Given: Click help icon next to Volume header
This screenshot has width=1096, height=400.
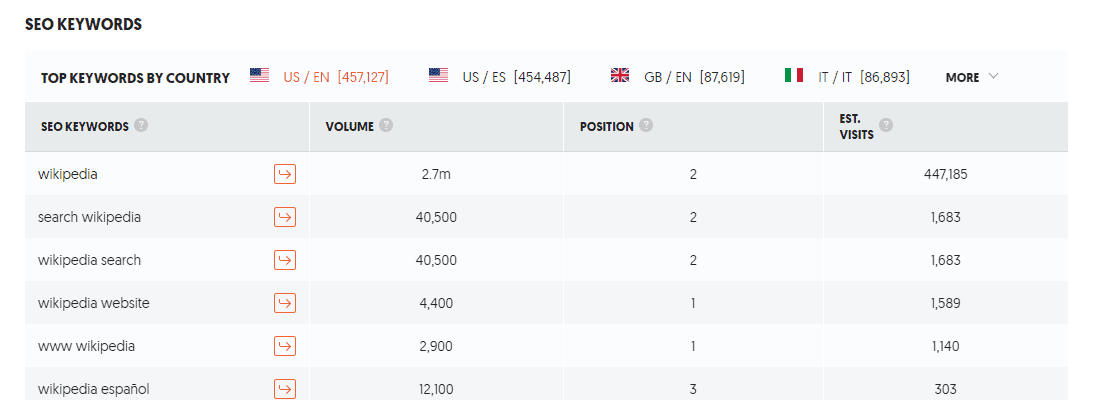Looking at the screenshot, I should [x=386, y=126].
